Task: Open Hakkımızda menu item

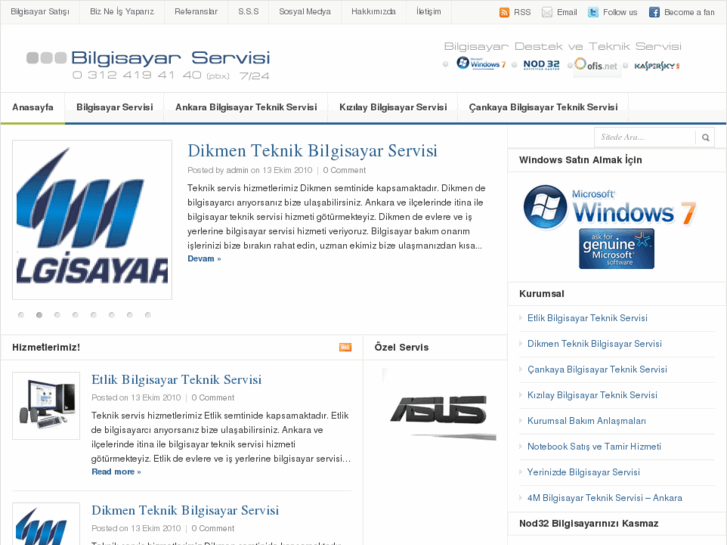Action: 373,12
